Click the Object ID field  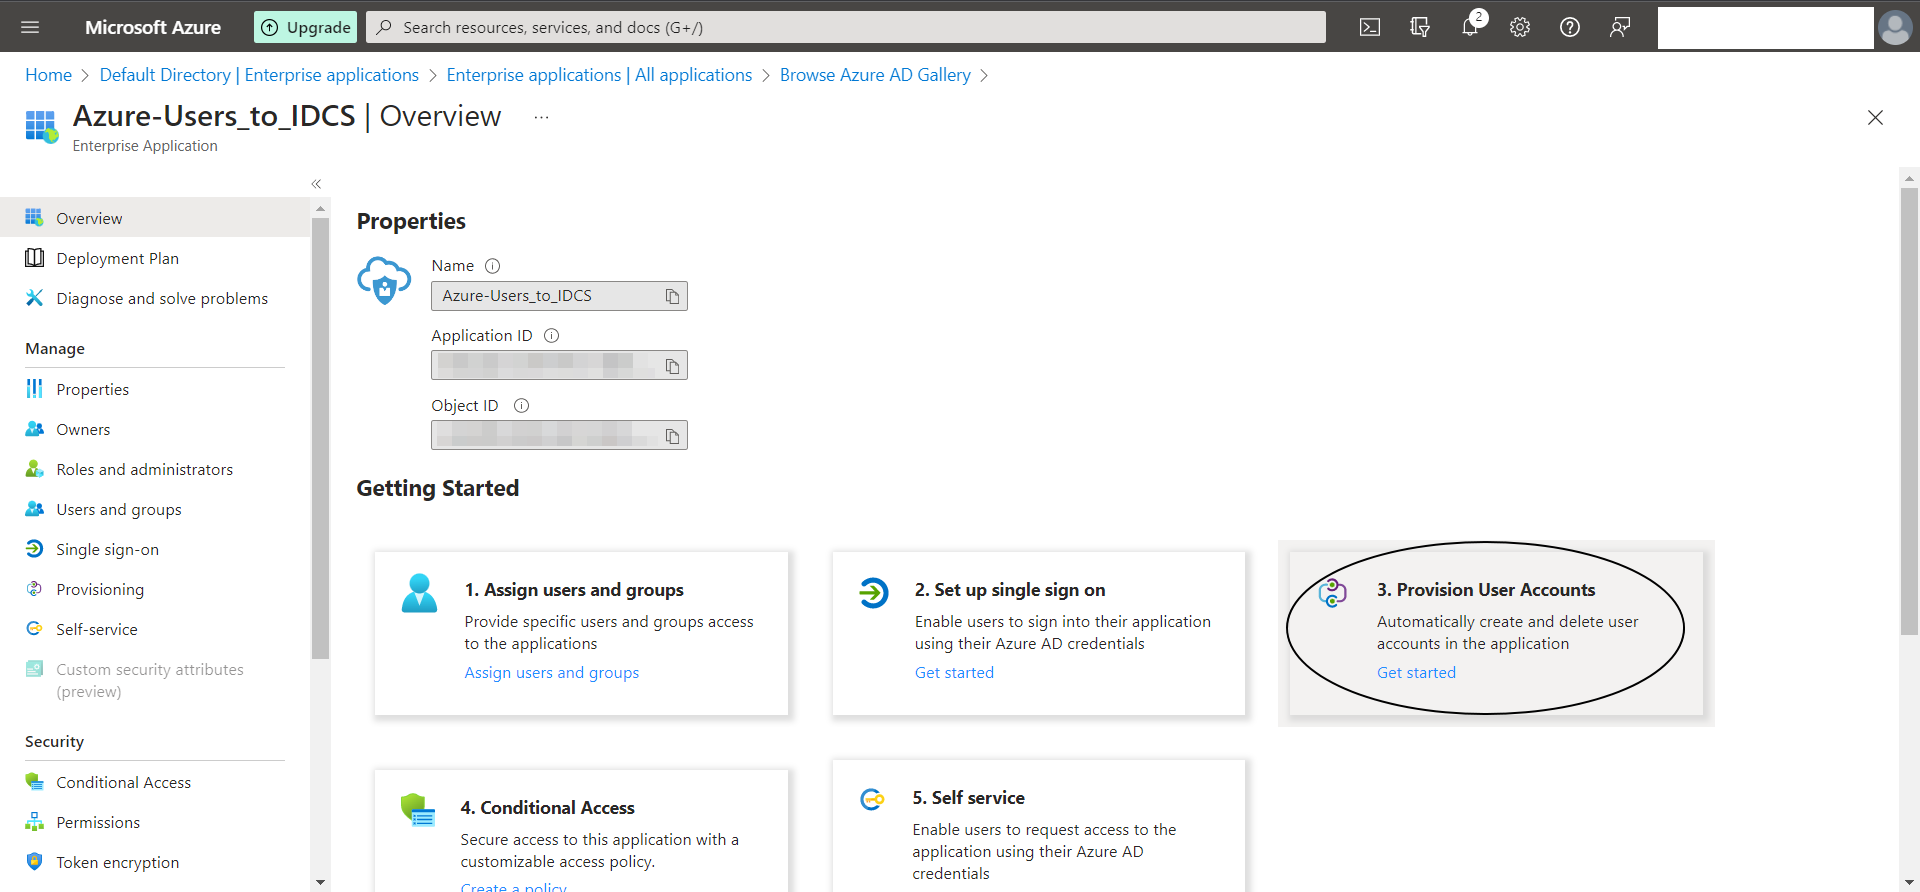559,436
